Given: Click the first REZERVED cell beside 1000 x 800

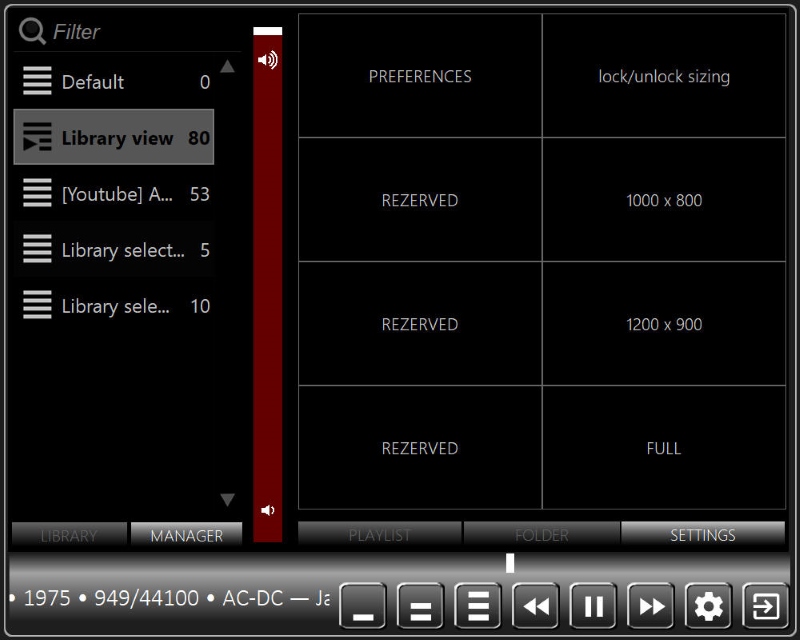Looking at the screenshot, I should click(420, 200).
